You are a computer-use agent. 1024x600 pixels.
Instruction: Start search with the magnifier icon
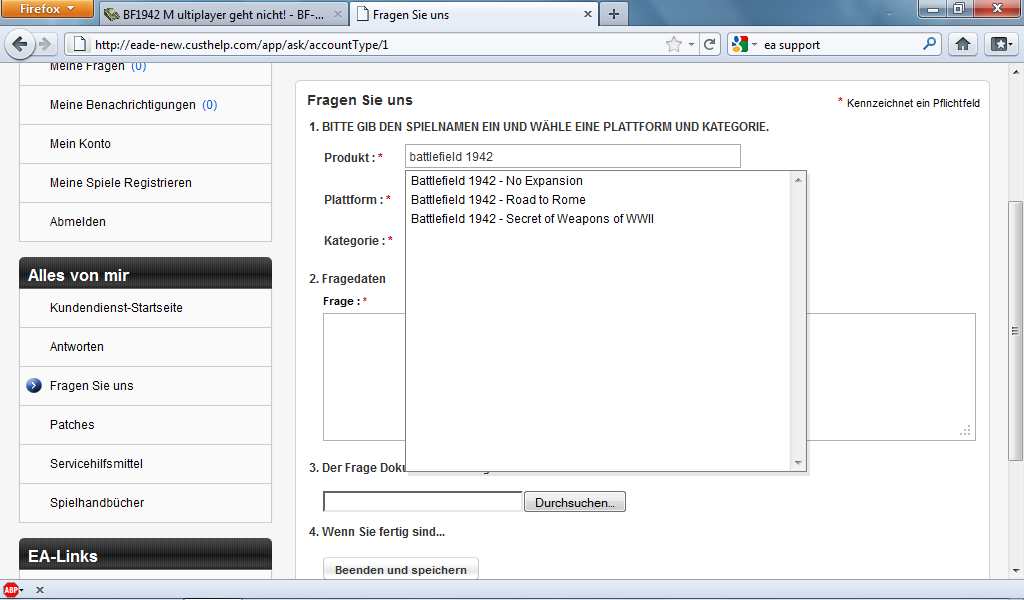929,44
